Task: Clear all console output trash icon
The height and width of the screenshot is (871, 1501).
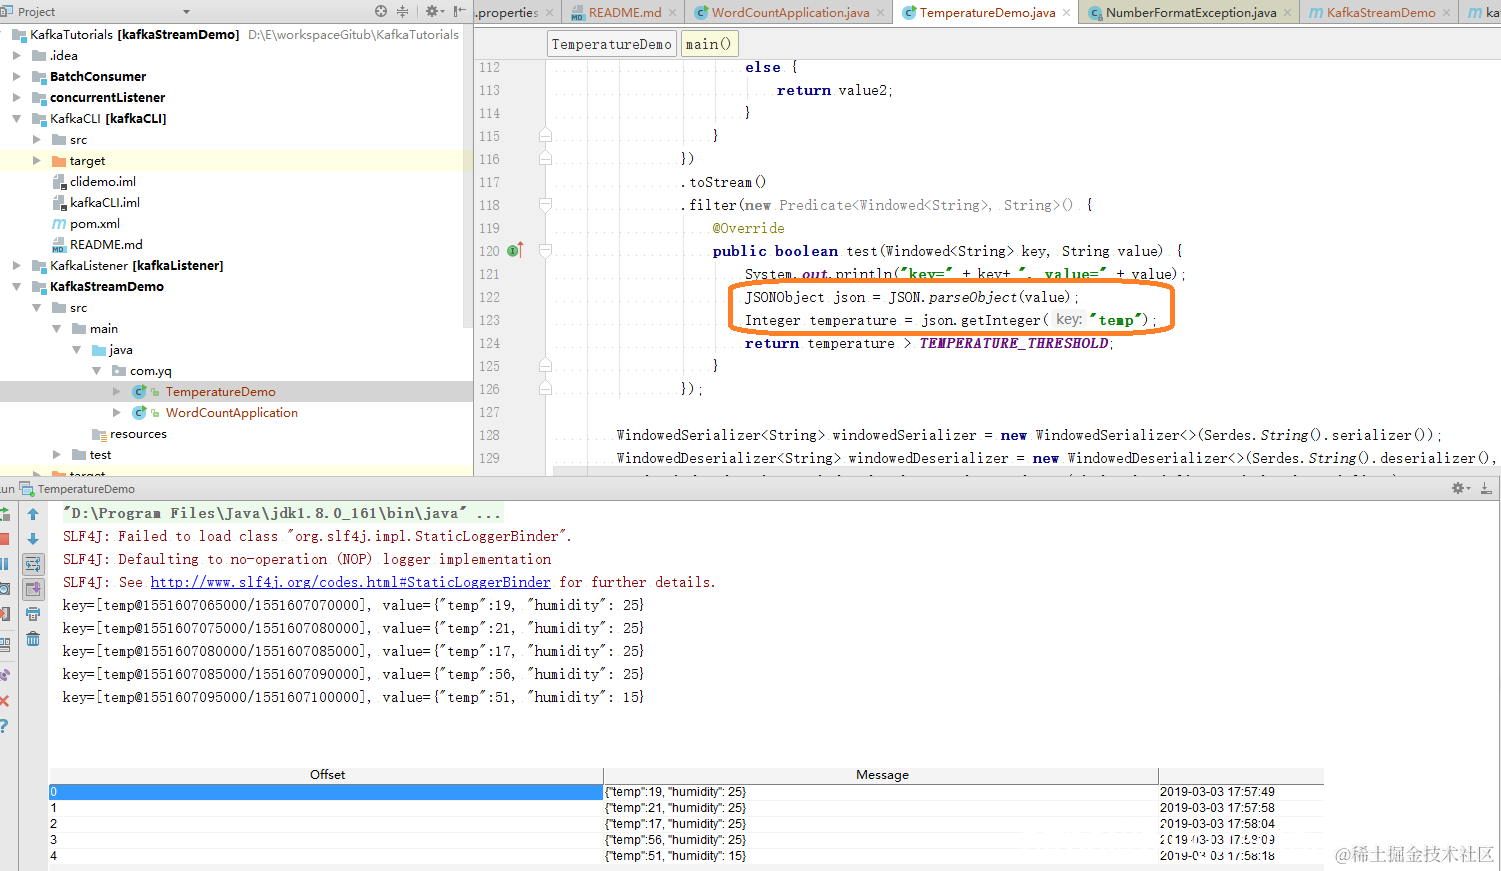Action: (x=33, y=639)
